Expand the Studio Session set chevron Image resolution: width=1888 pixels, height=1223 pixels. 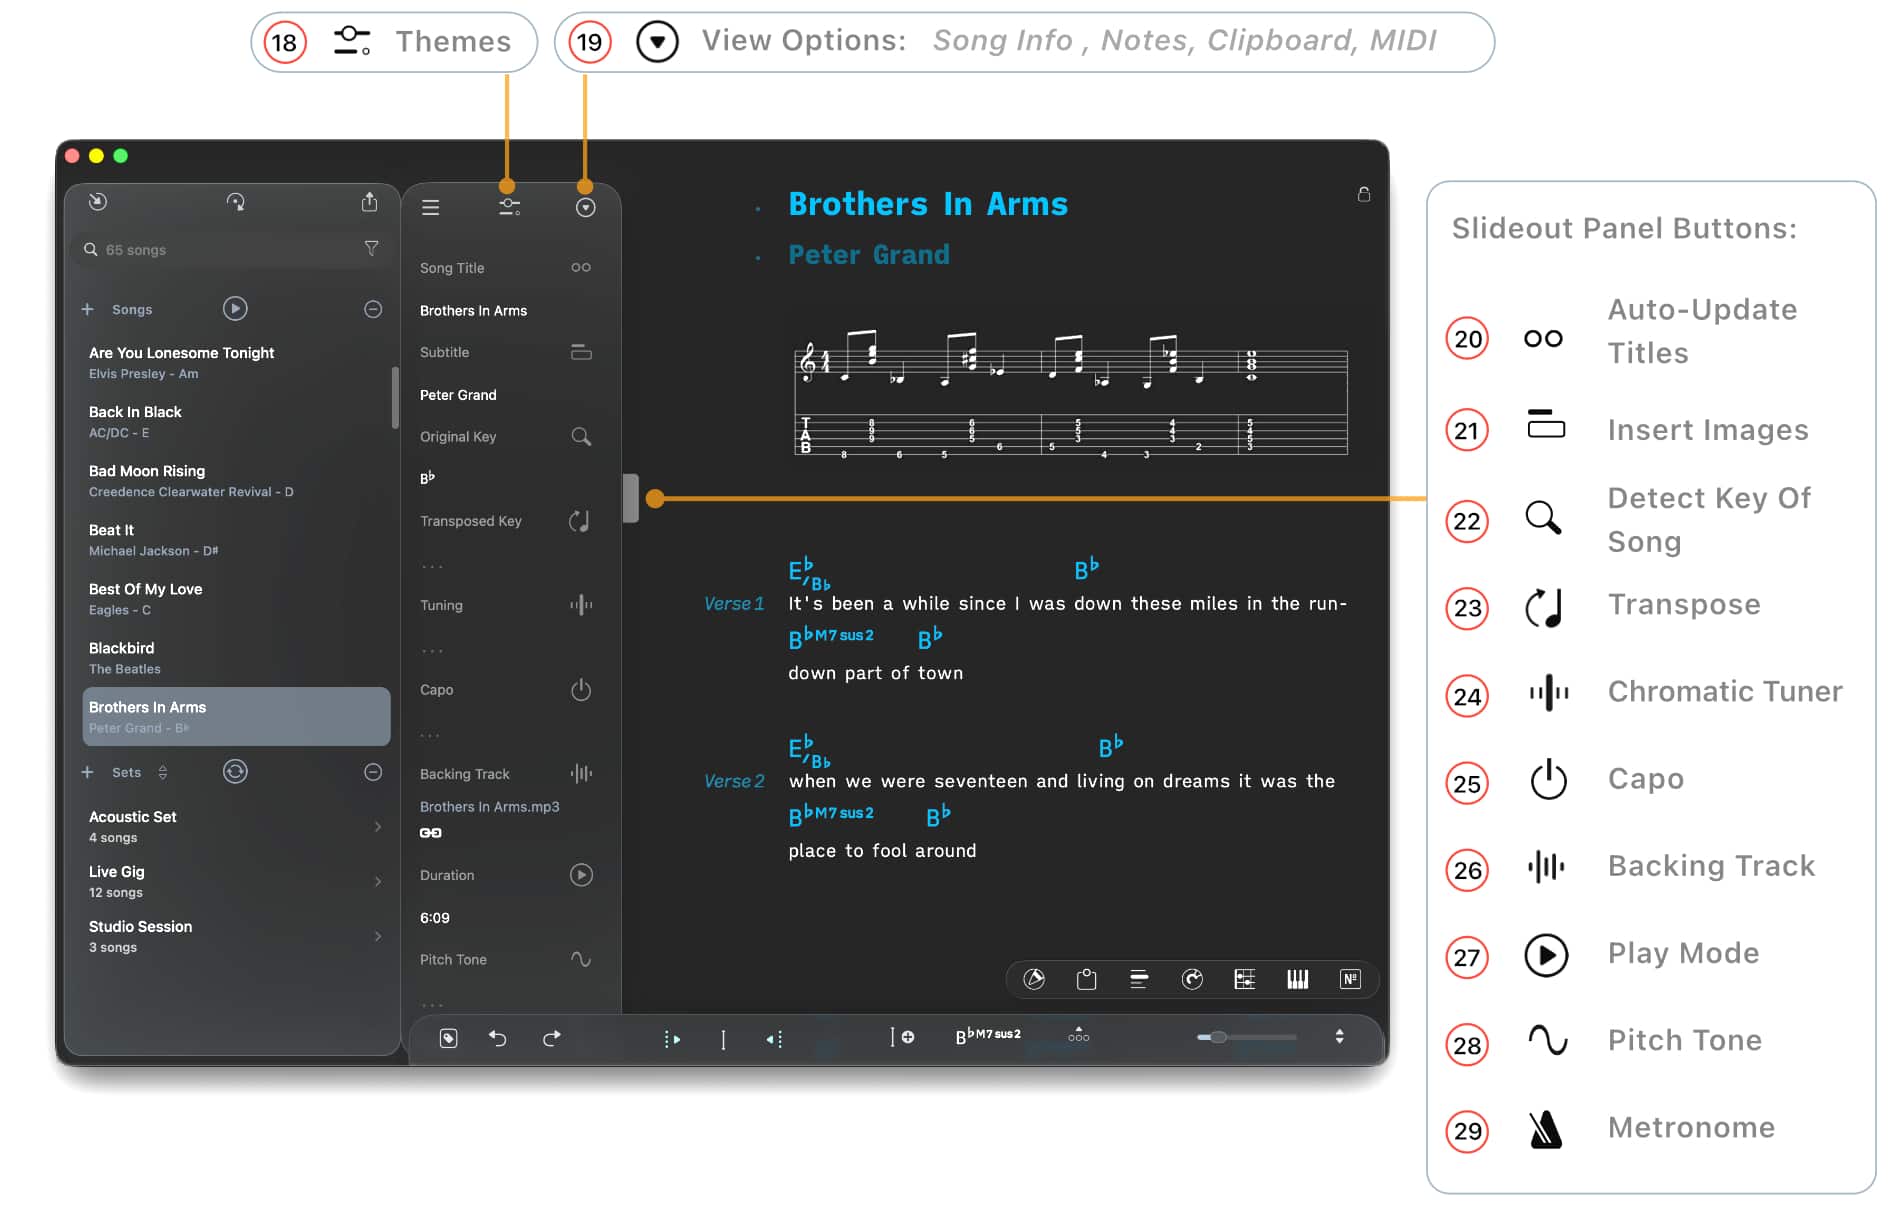click(x=378, y=936)
